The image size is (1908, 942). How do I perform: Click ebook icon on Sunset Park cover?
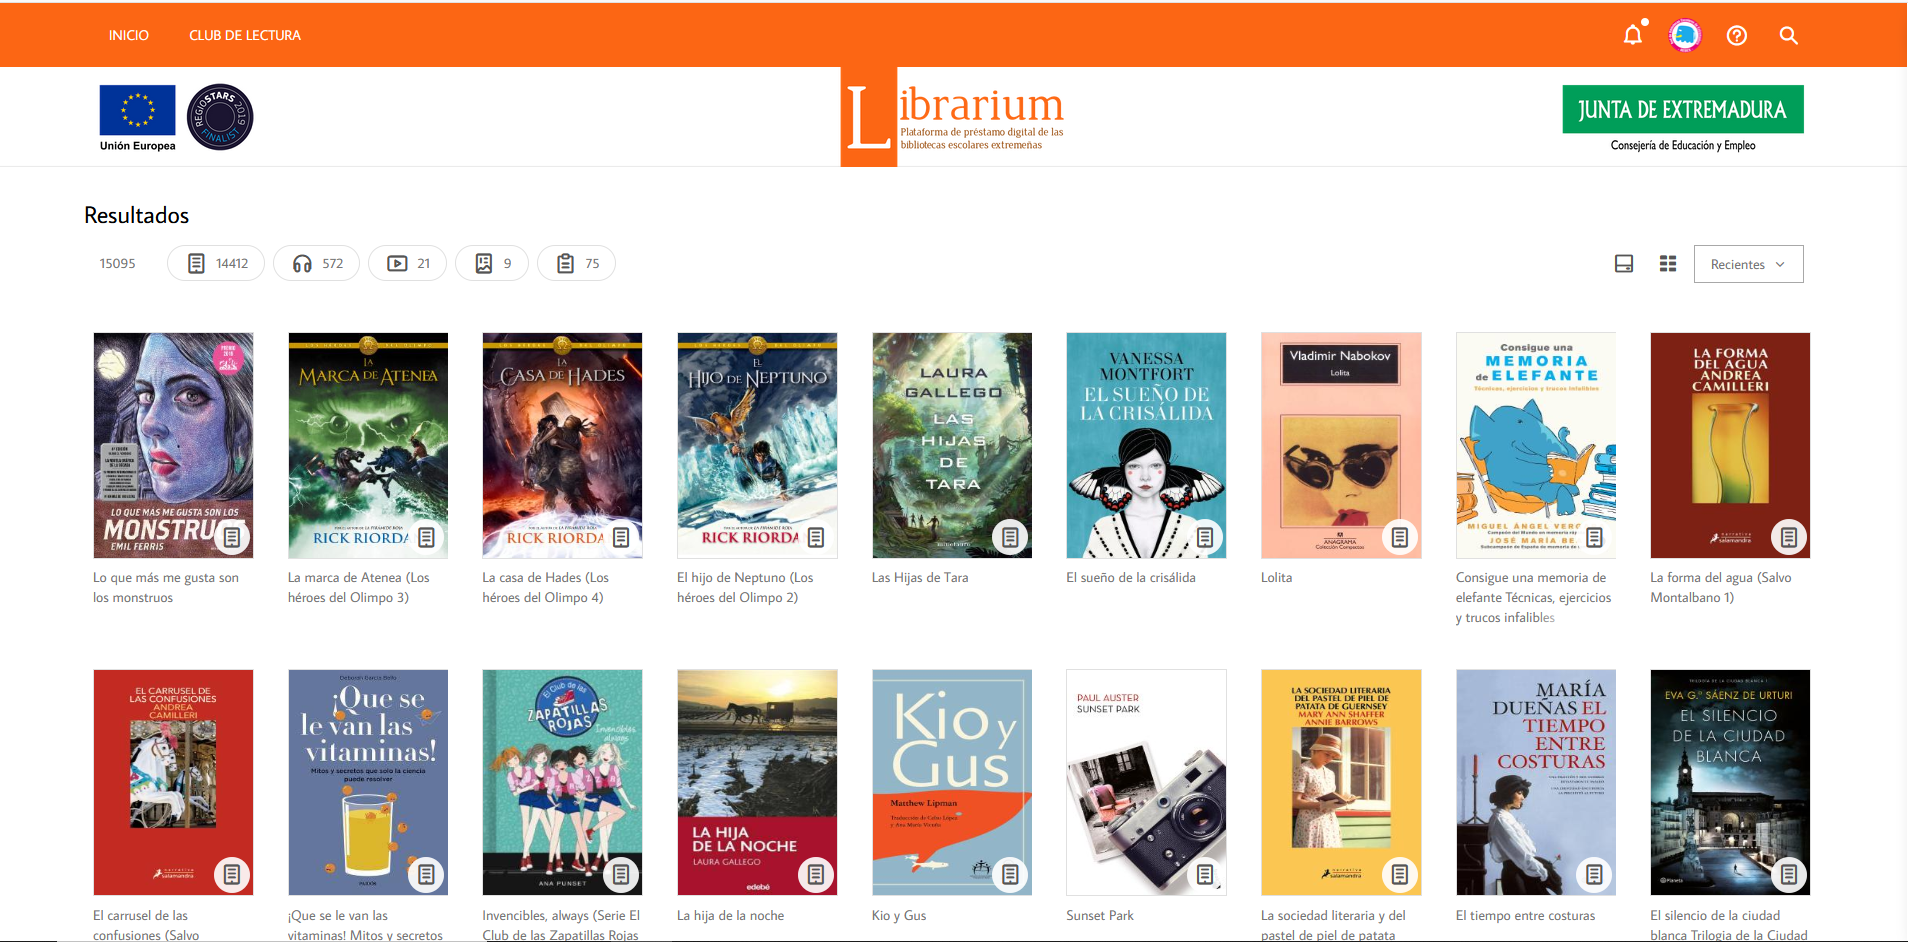pos(1205,875)
